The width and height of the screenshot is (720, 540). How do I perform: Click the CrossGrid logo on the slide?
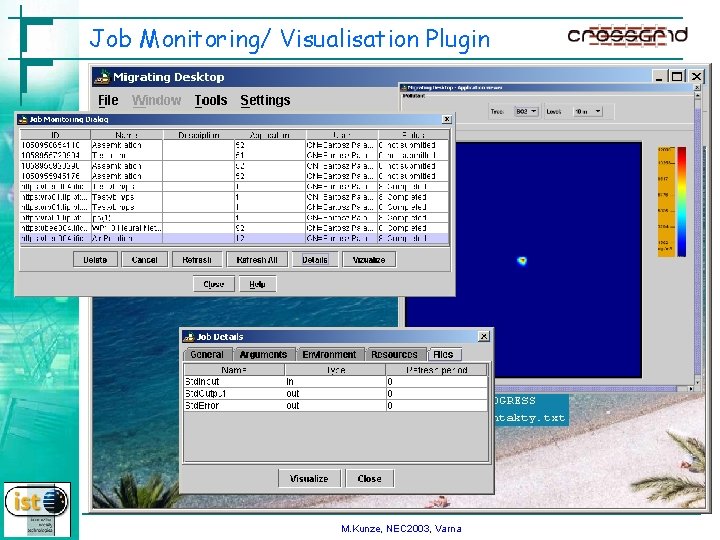pos(627,35)
